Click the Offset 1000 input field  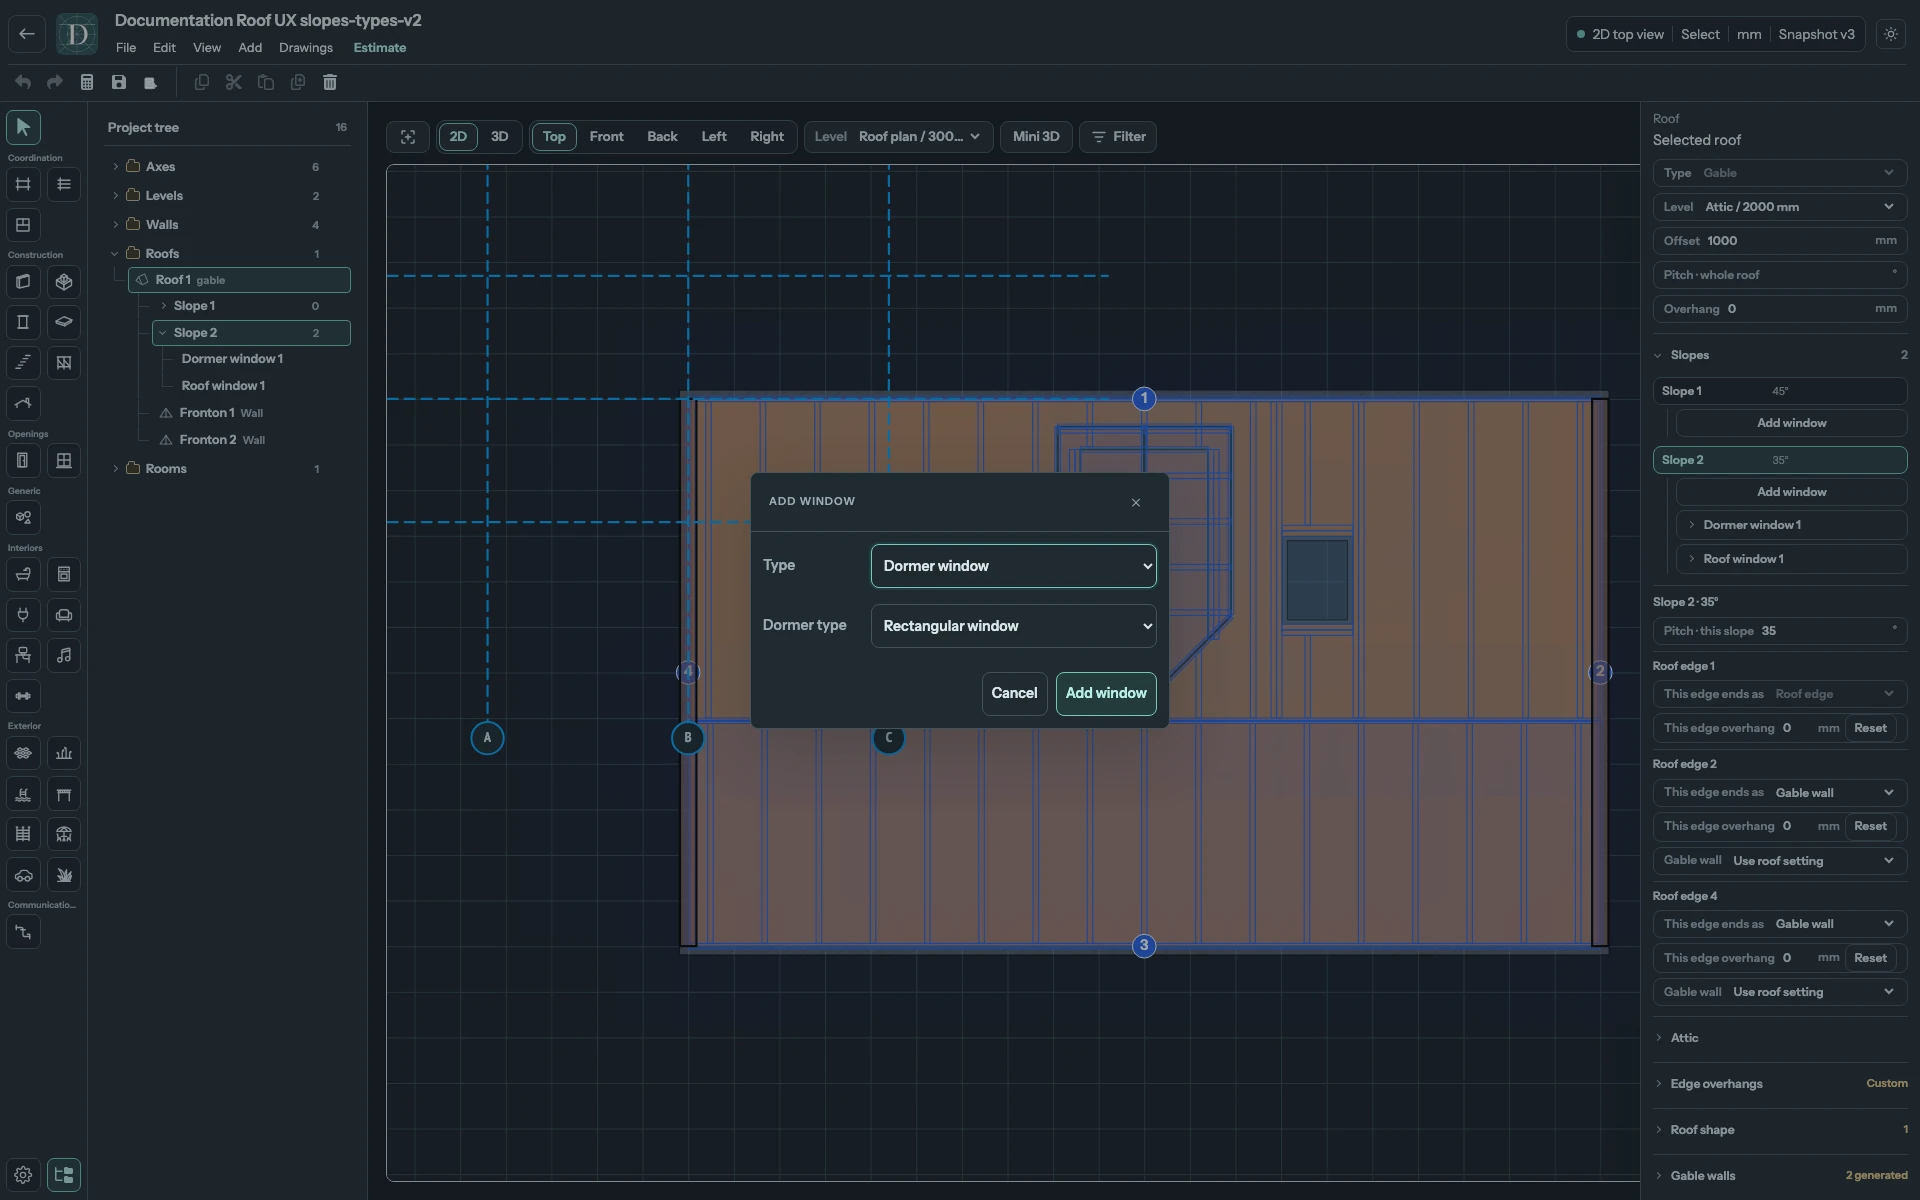click(1780, 241)
